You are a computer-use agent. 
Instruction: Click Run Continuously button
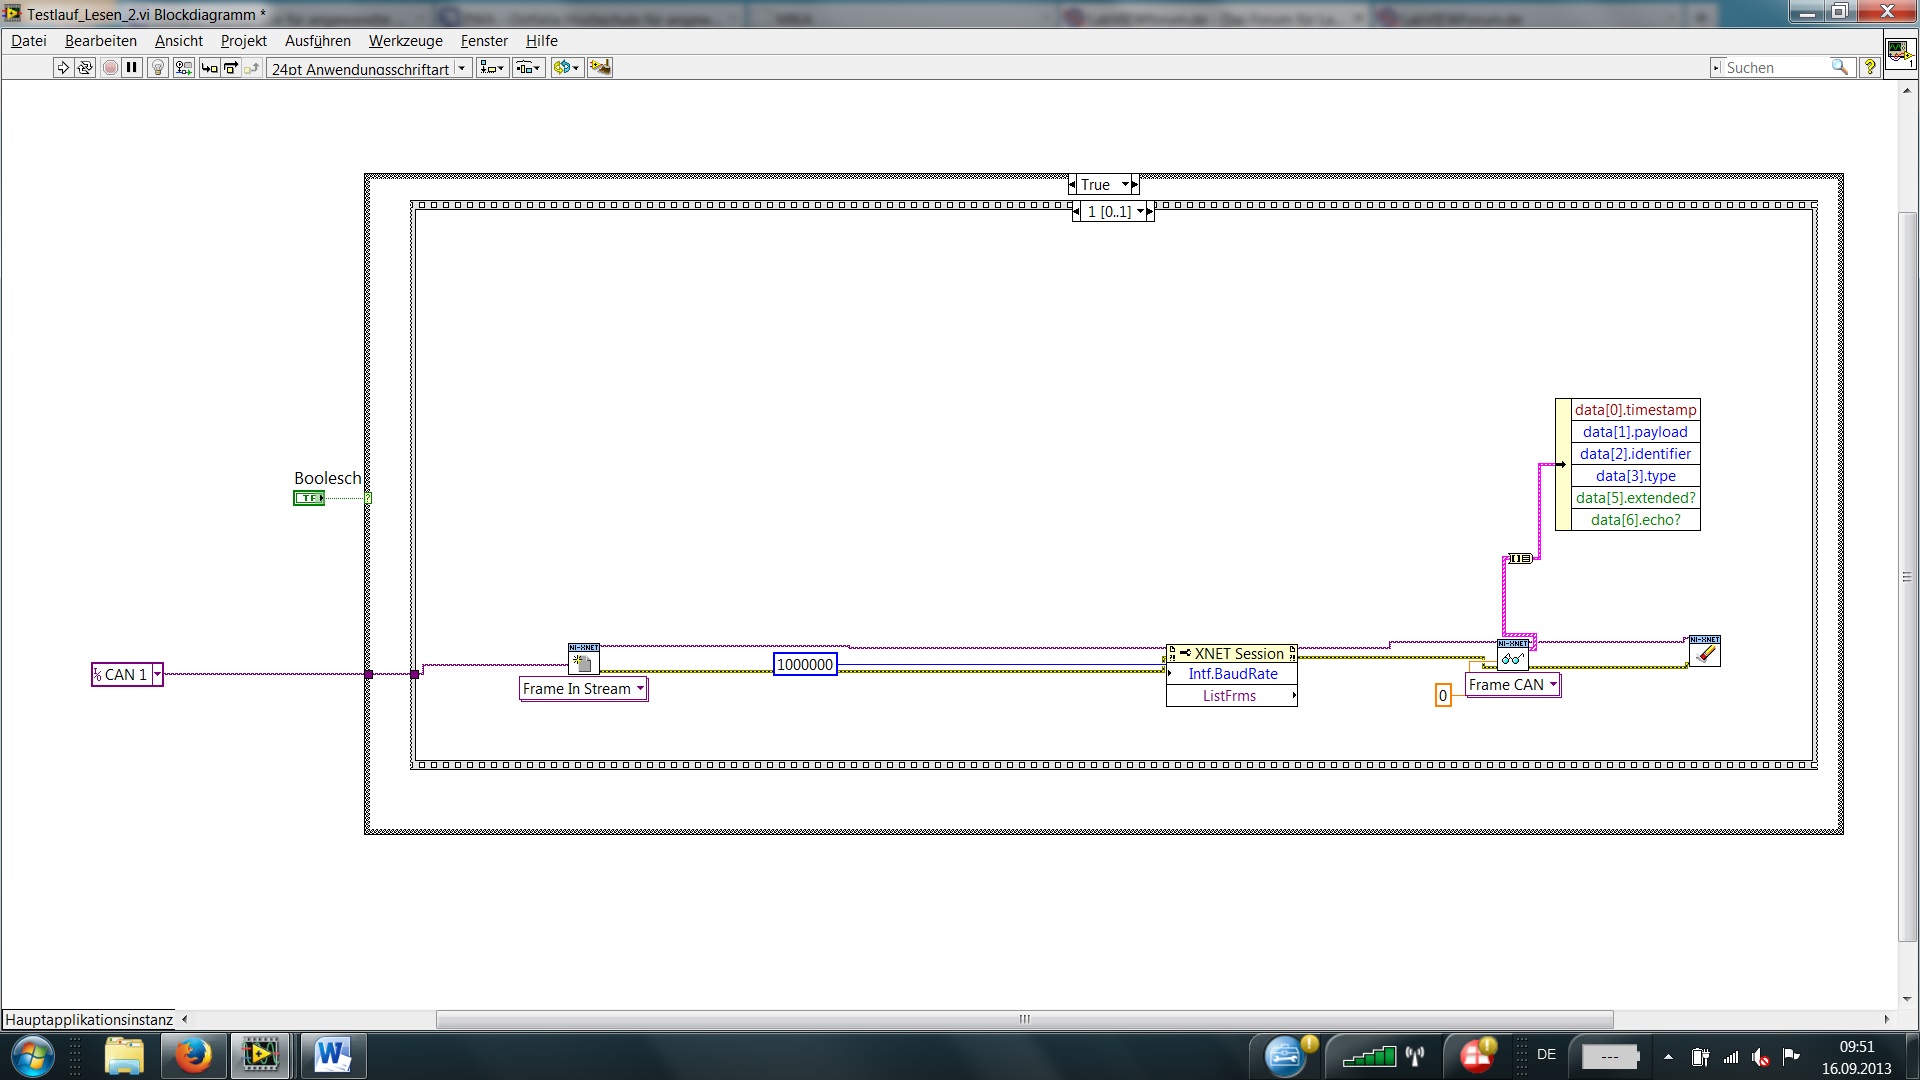click(85, 68)
